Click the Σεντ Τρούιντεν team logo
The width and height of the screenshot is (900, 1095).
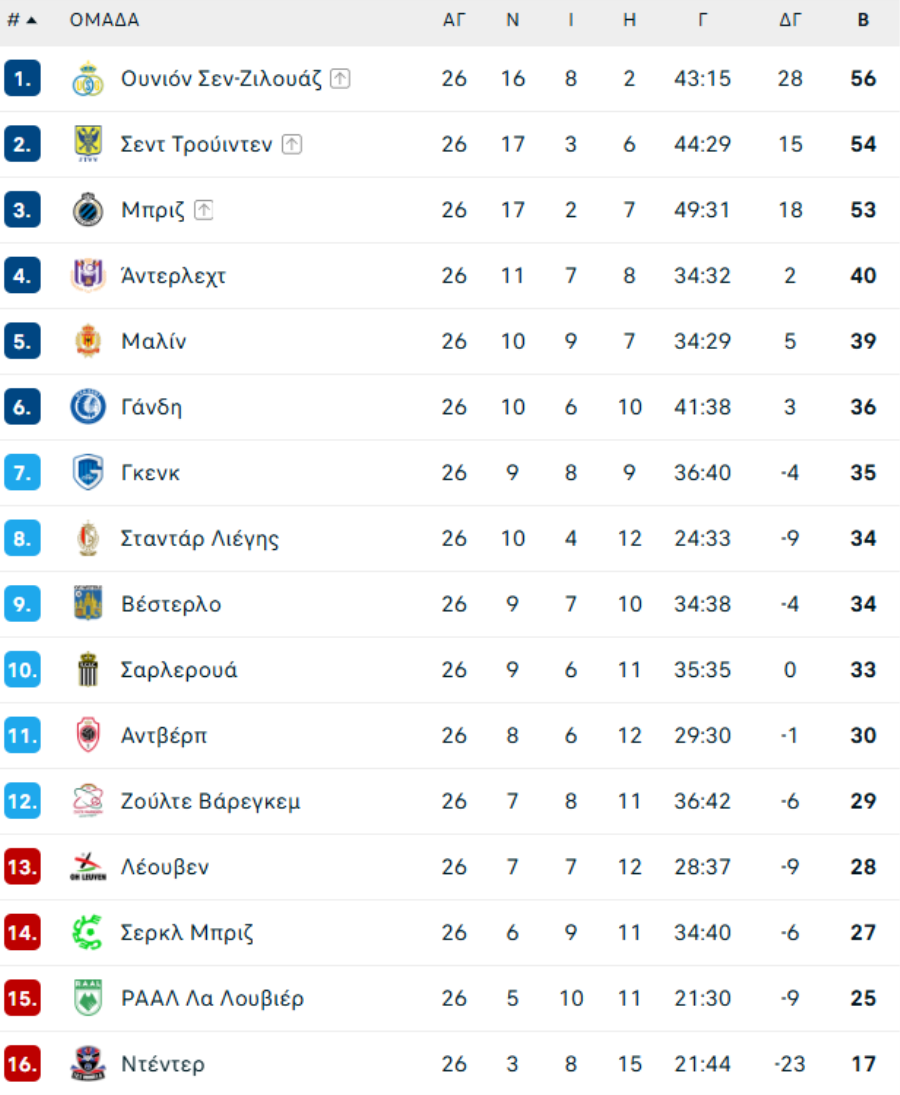point(88,145)
